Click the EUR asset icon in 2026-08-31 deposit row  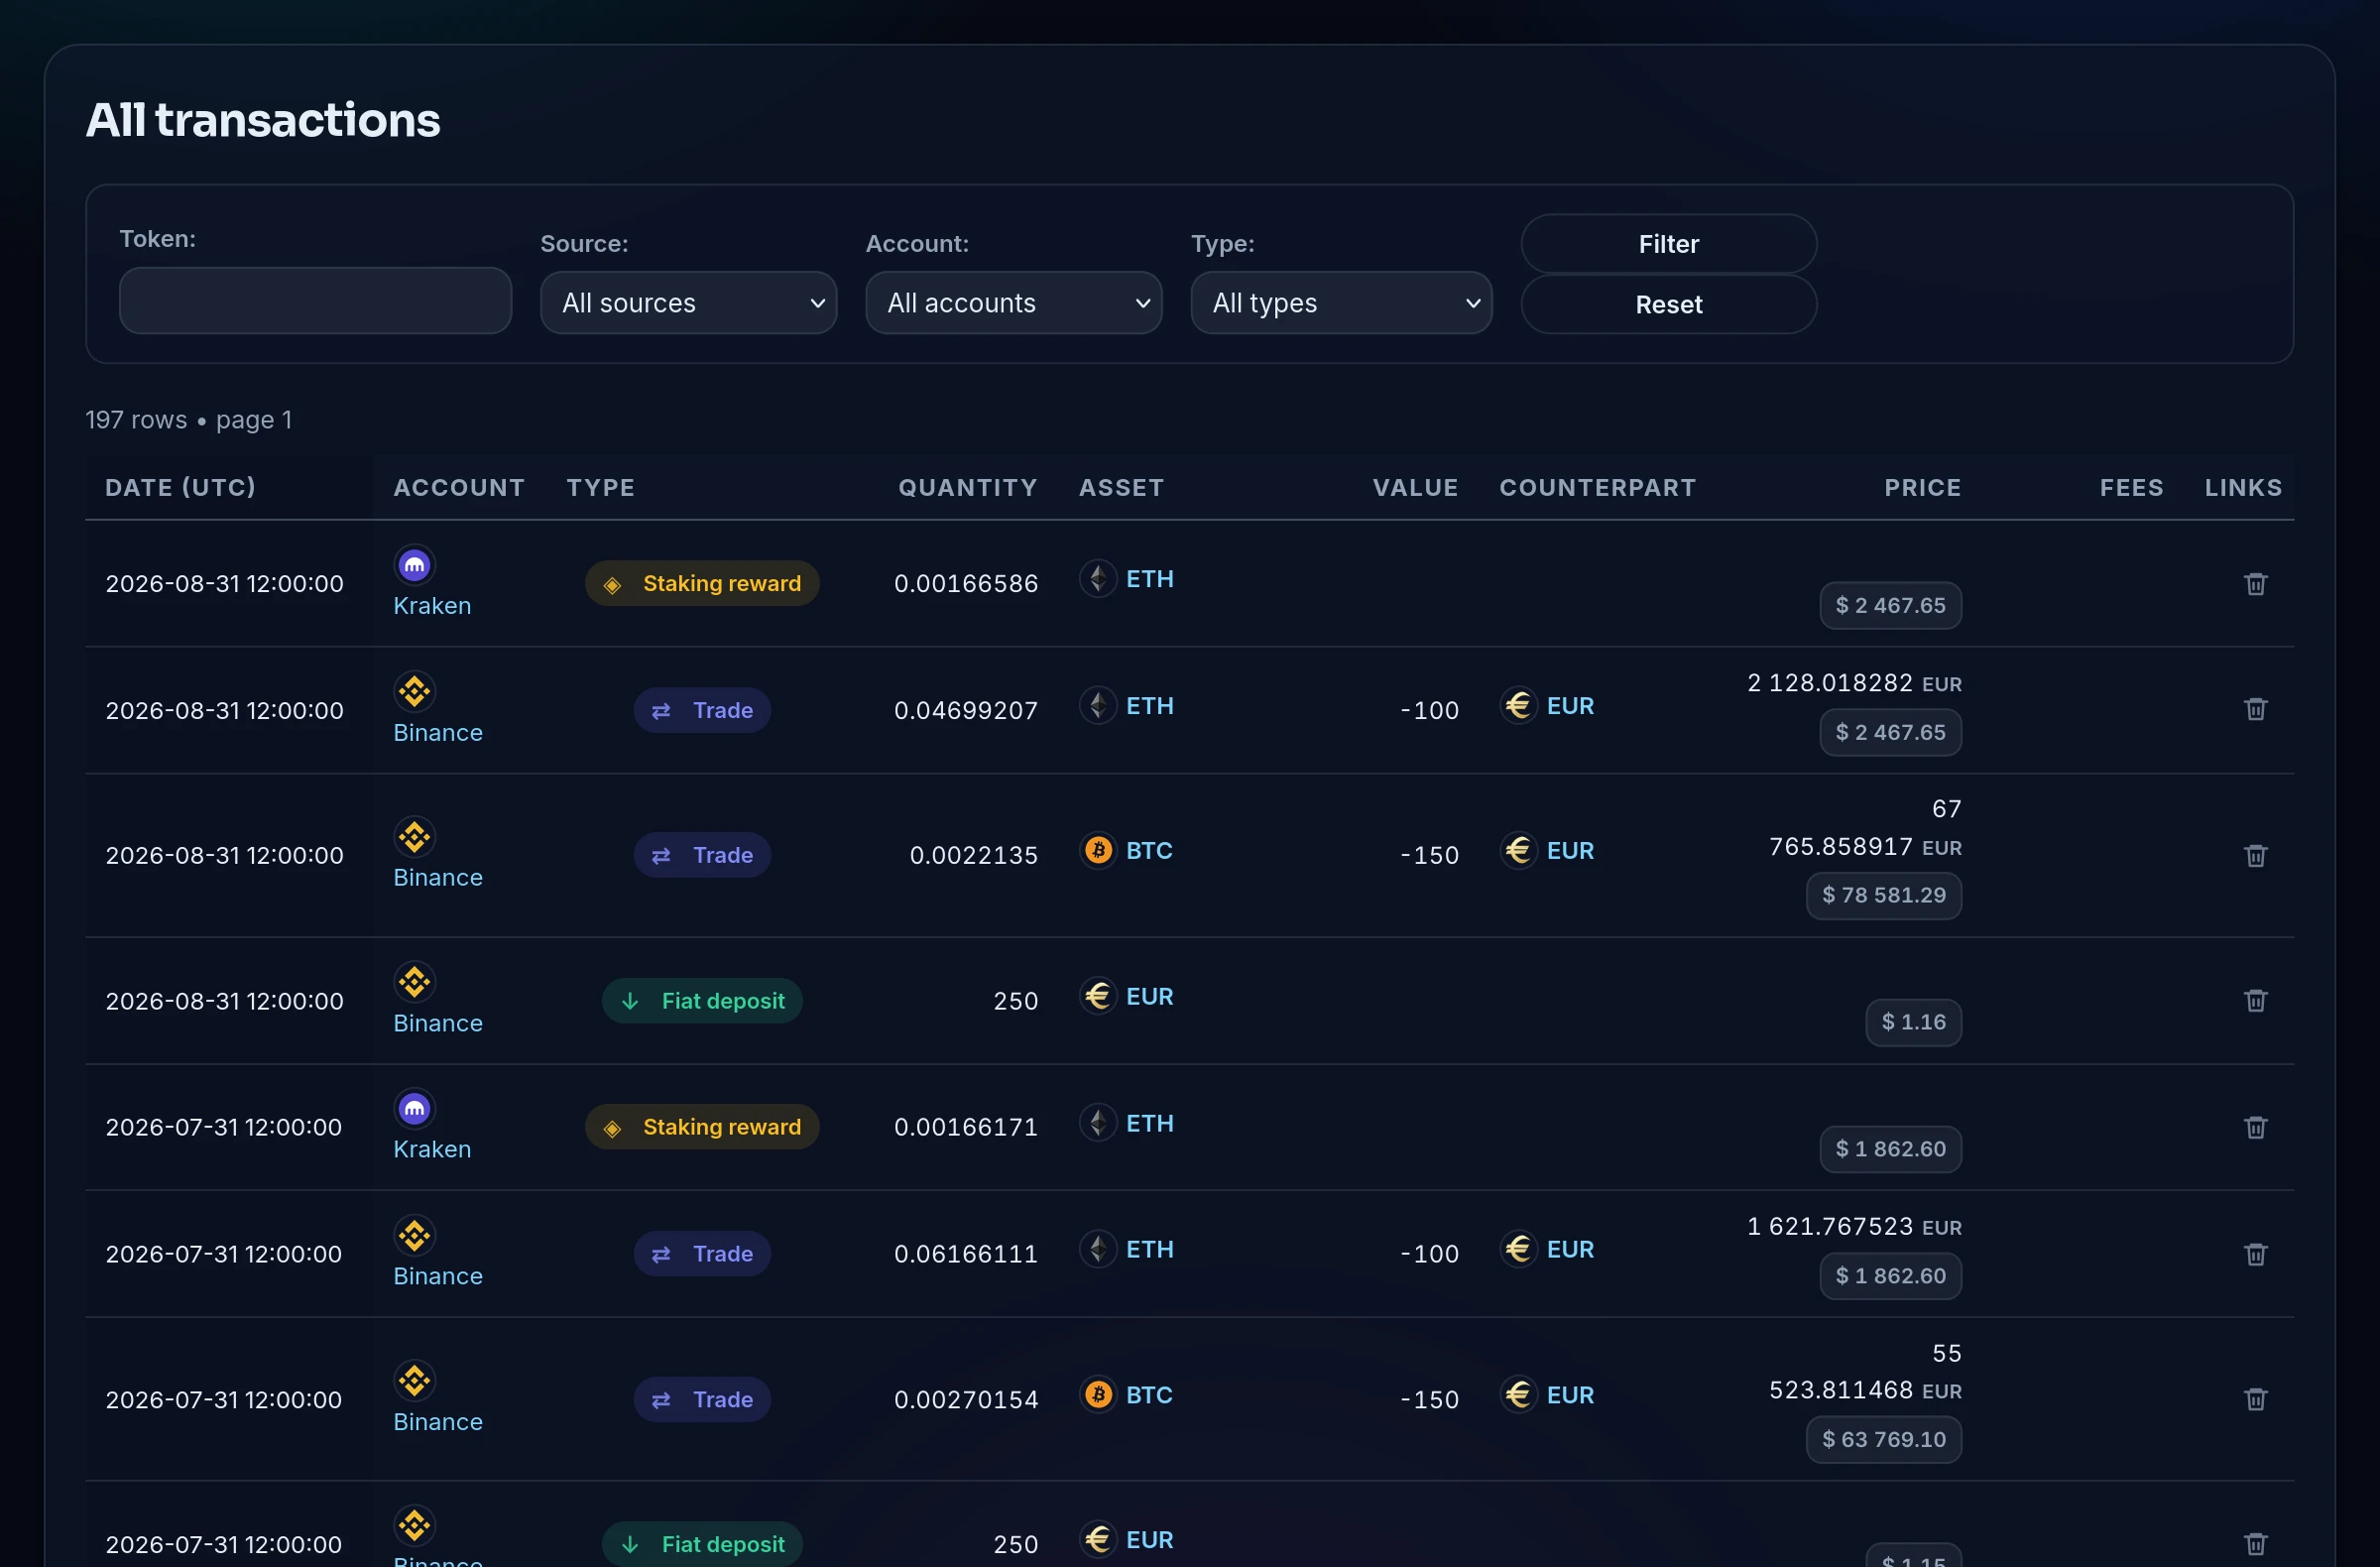click(1098, 997)
